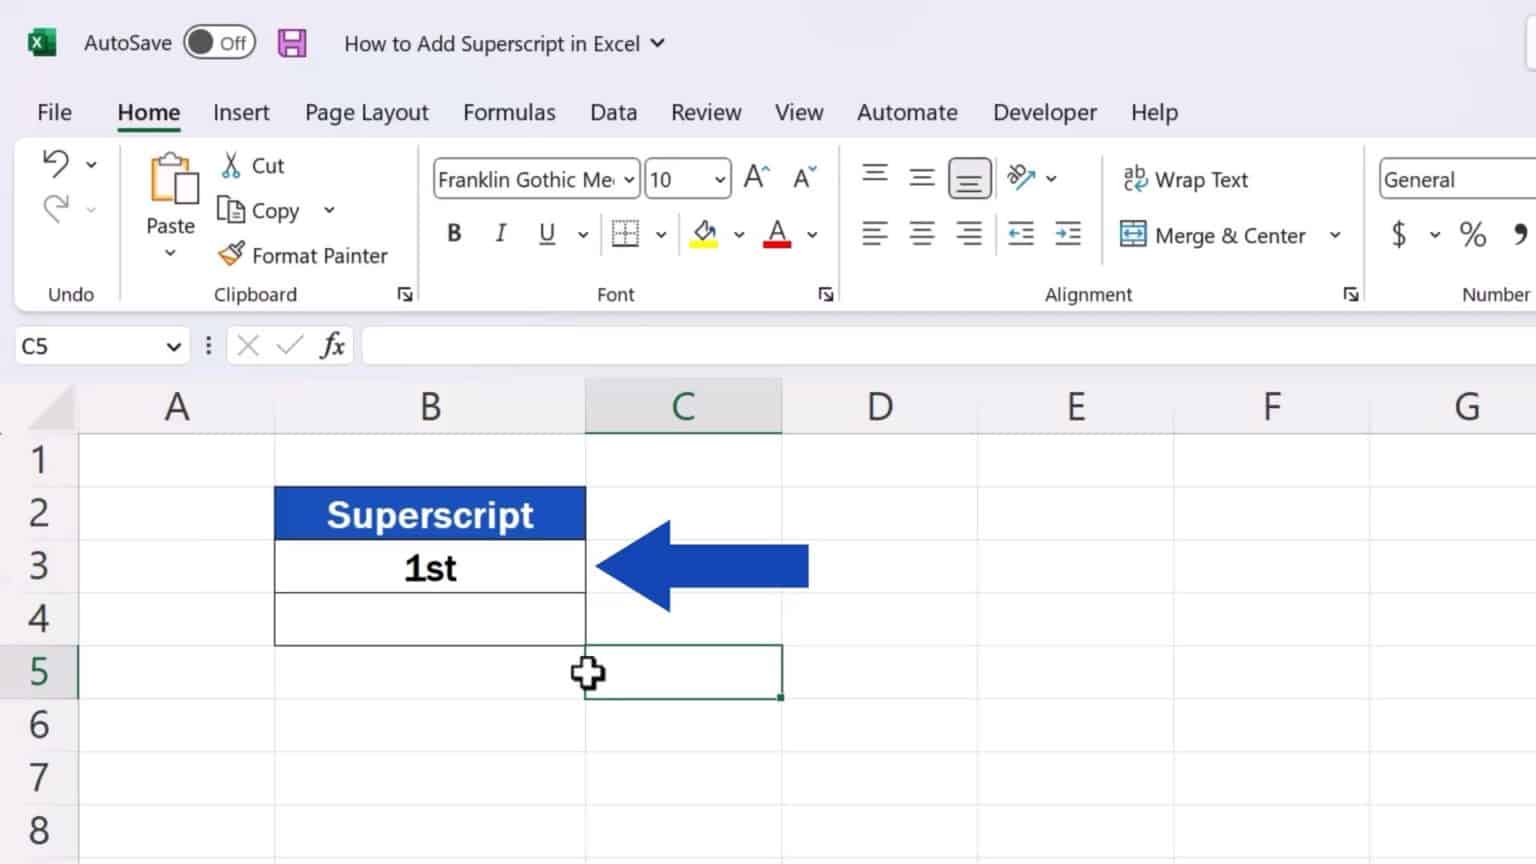
Task: Expand the font size dropdown
Action: tap(720, 180)
